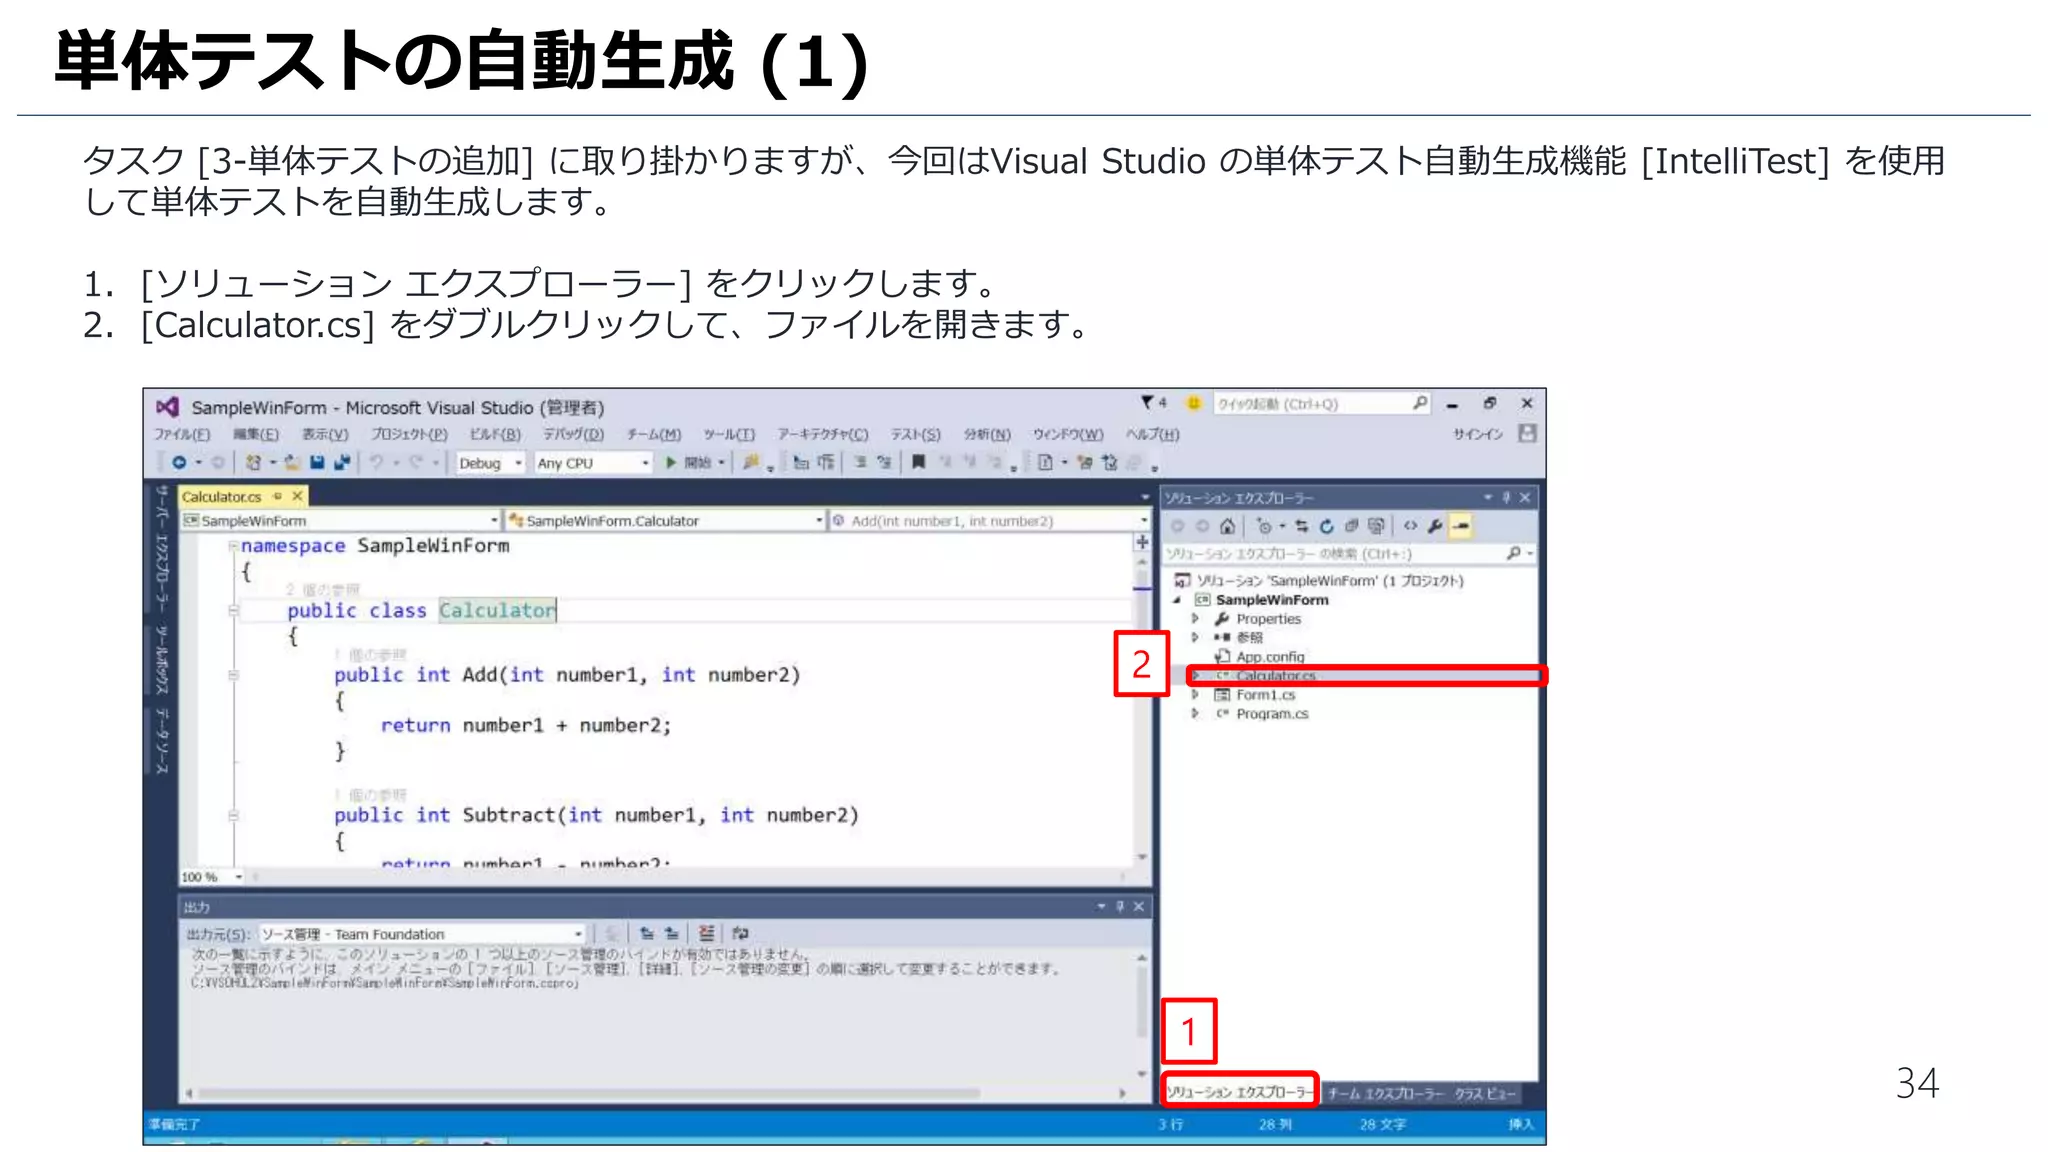Viewport: 2048px width, 1152px height.
Task: Open the 100 % zoom dropdown in editor
Action: (211, 877)
